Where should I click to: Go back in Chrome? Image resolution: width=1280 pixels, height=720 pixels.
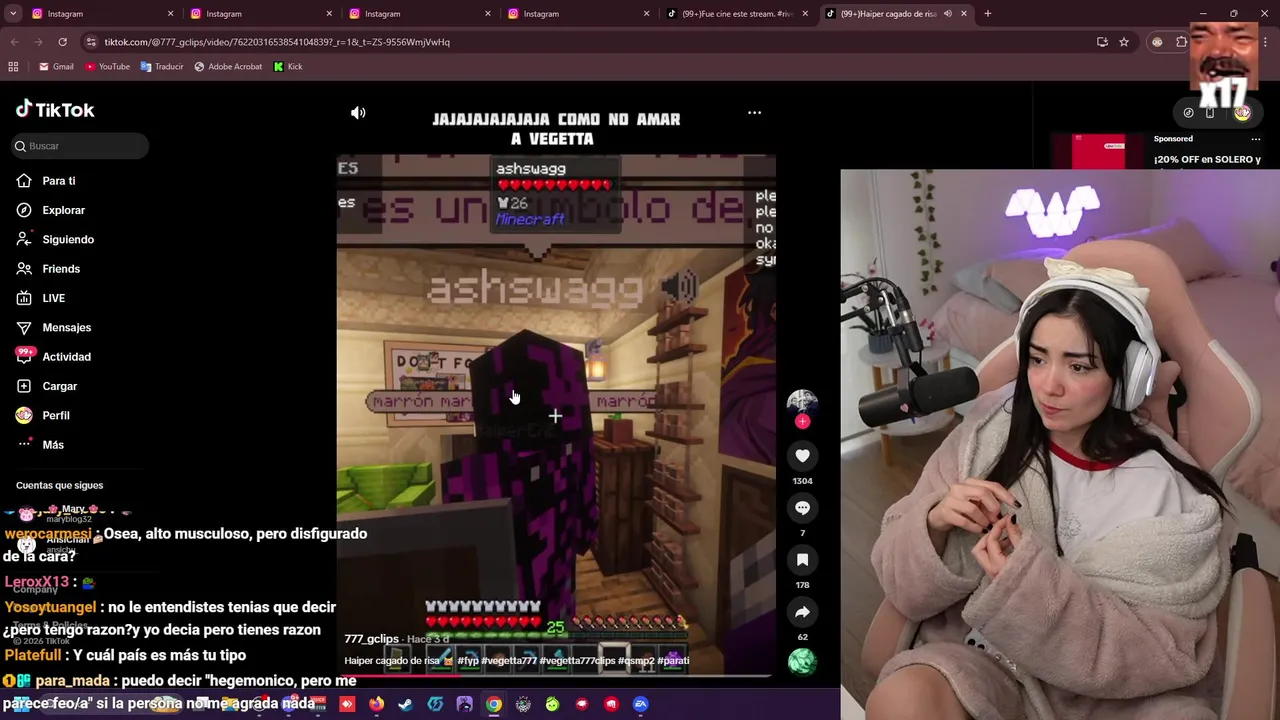[x=14, y=42]
